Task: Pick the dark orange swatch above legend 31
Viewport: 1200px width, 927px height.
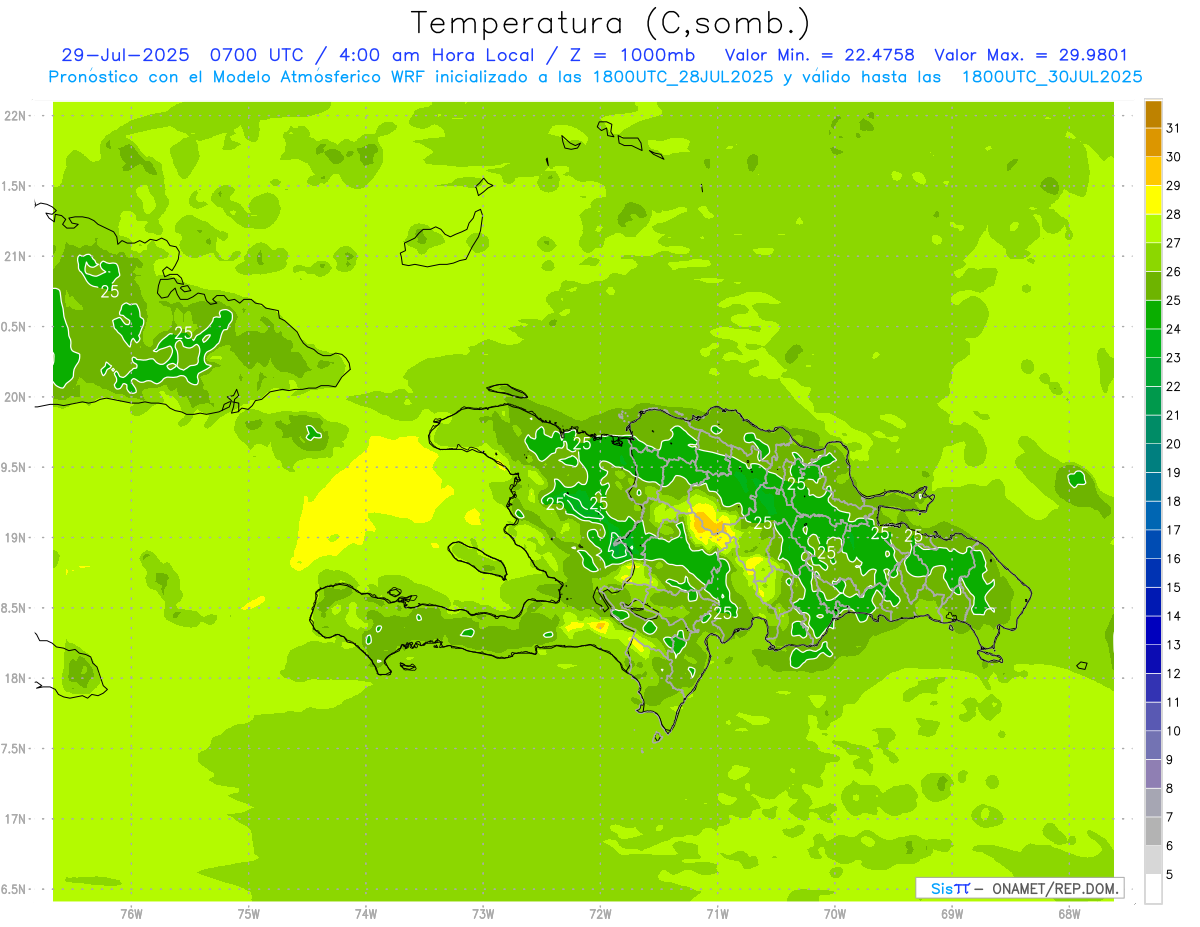Action: point(1153,114)
